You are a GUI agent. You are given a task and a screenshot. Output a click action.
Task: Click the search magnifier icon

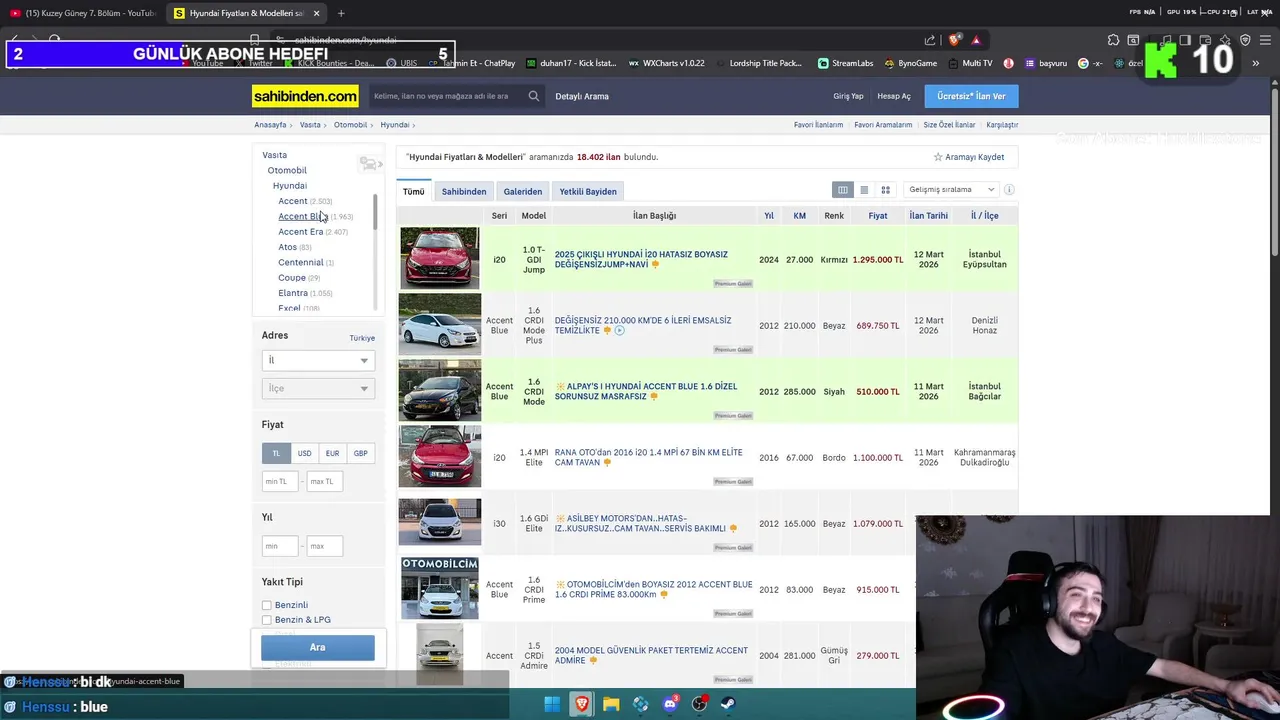click(x=534, y=96)
